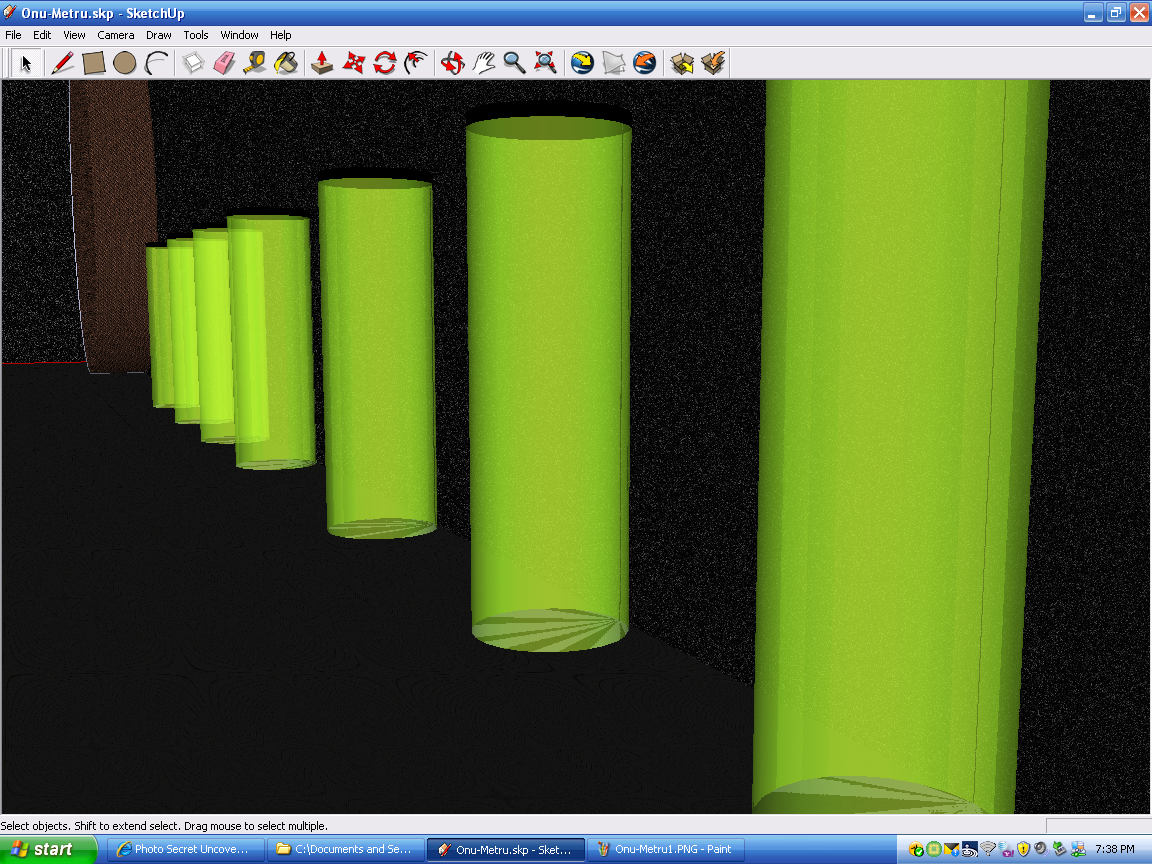Click the Place Model Google Earth icon
This screenshot has height=864, width=1152.
tap(644, 63)
